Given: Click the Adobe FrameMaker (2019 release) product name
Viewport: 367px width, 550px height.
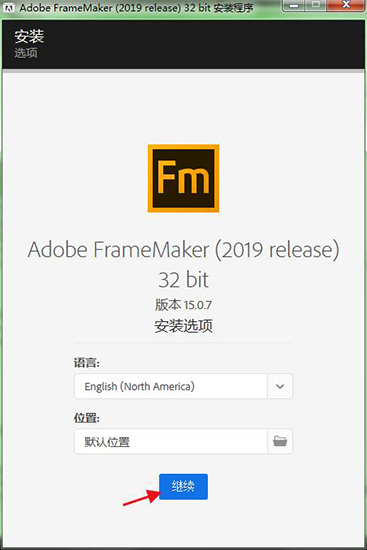Looking at the screenshot, I should click(184, 250).
